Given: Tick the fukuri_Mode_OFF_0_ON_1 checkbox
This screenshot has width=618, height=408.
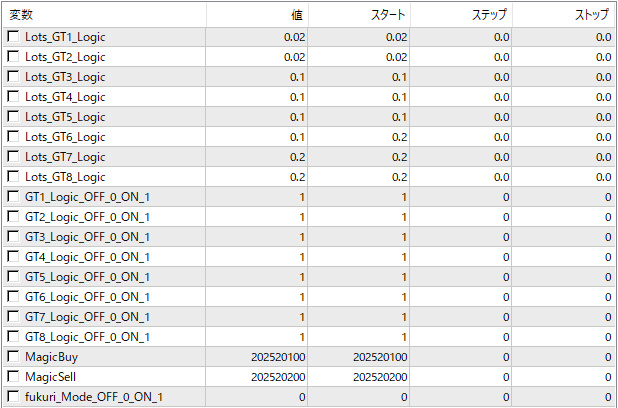Looking at the screenshot, I should click(x=13, y=397).
